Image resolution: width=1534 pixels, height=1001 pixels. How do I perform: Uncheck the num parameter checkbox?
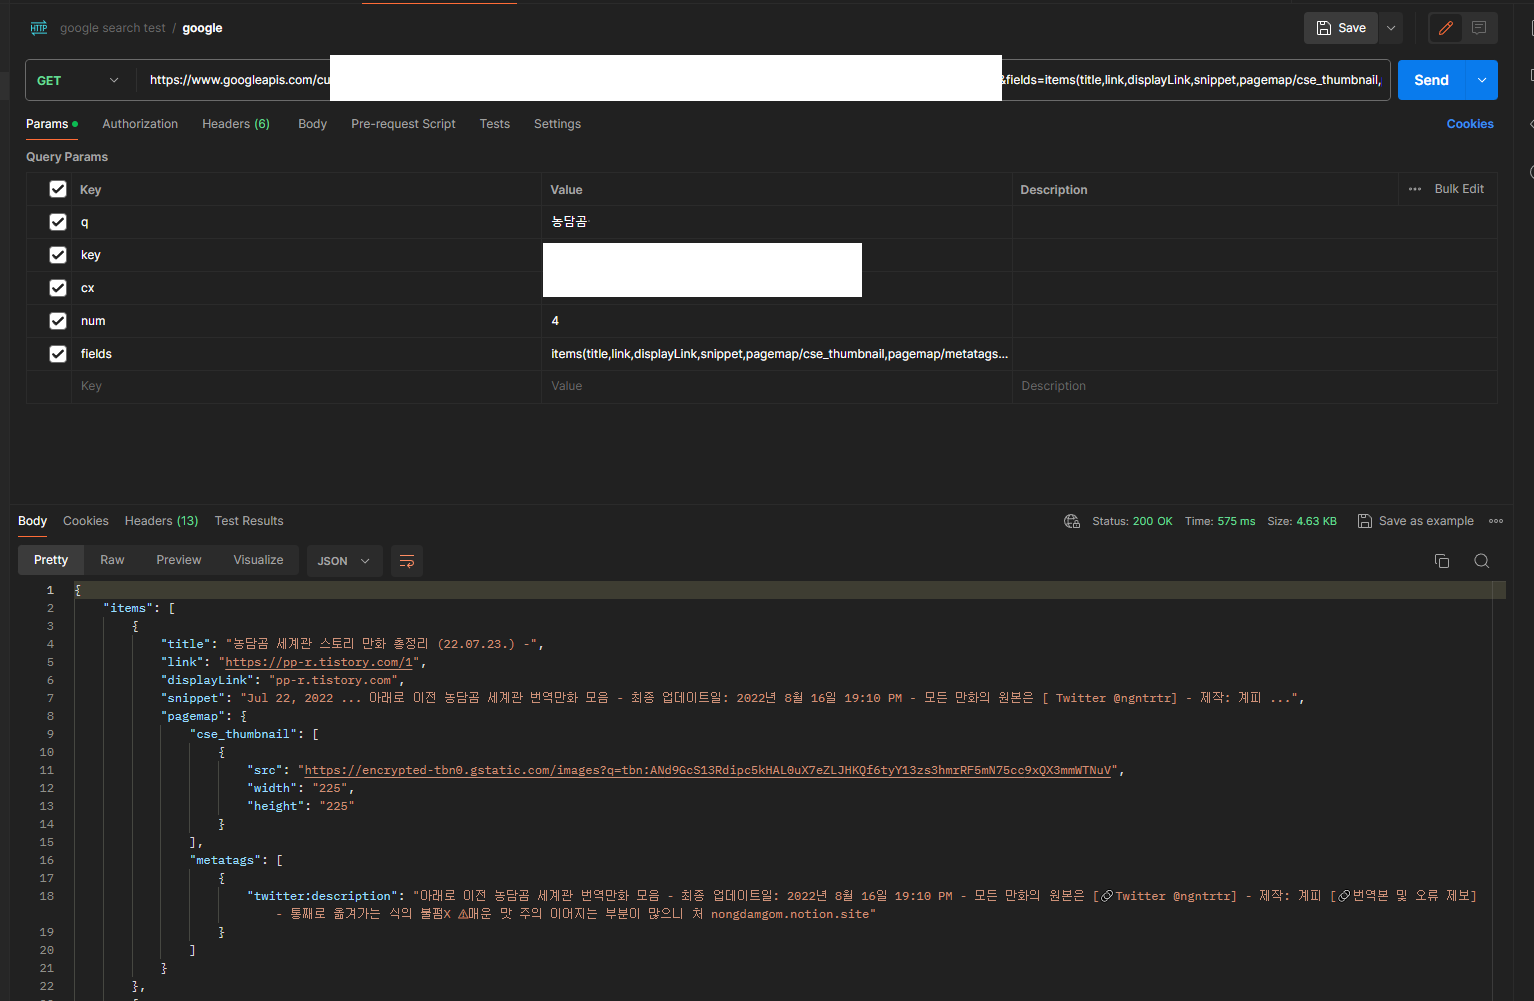point(58,321)
